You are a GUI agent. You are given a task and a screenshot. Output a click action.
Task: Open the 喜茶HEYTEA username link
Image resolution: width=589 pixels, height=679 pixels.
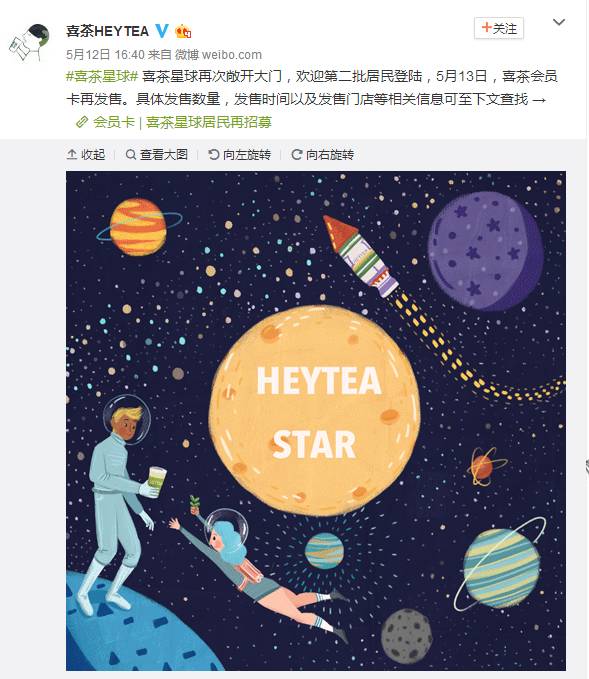tap(107, 31)
